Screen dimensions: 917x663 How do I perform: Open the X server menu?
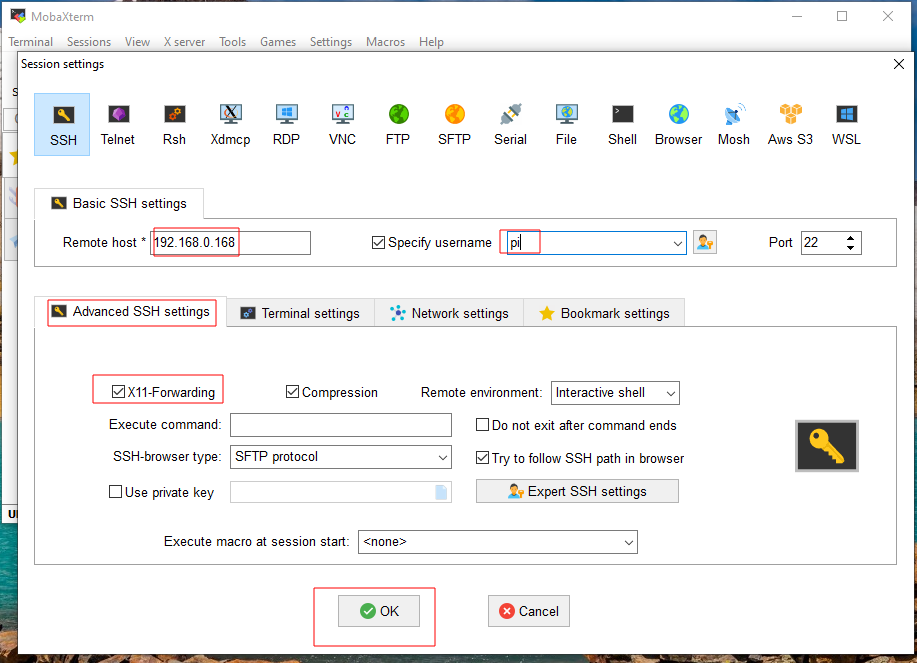tap(184, 42)
